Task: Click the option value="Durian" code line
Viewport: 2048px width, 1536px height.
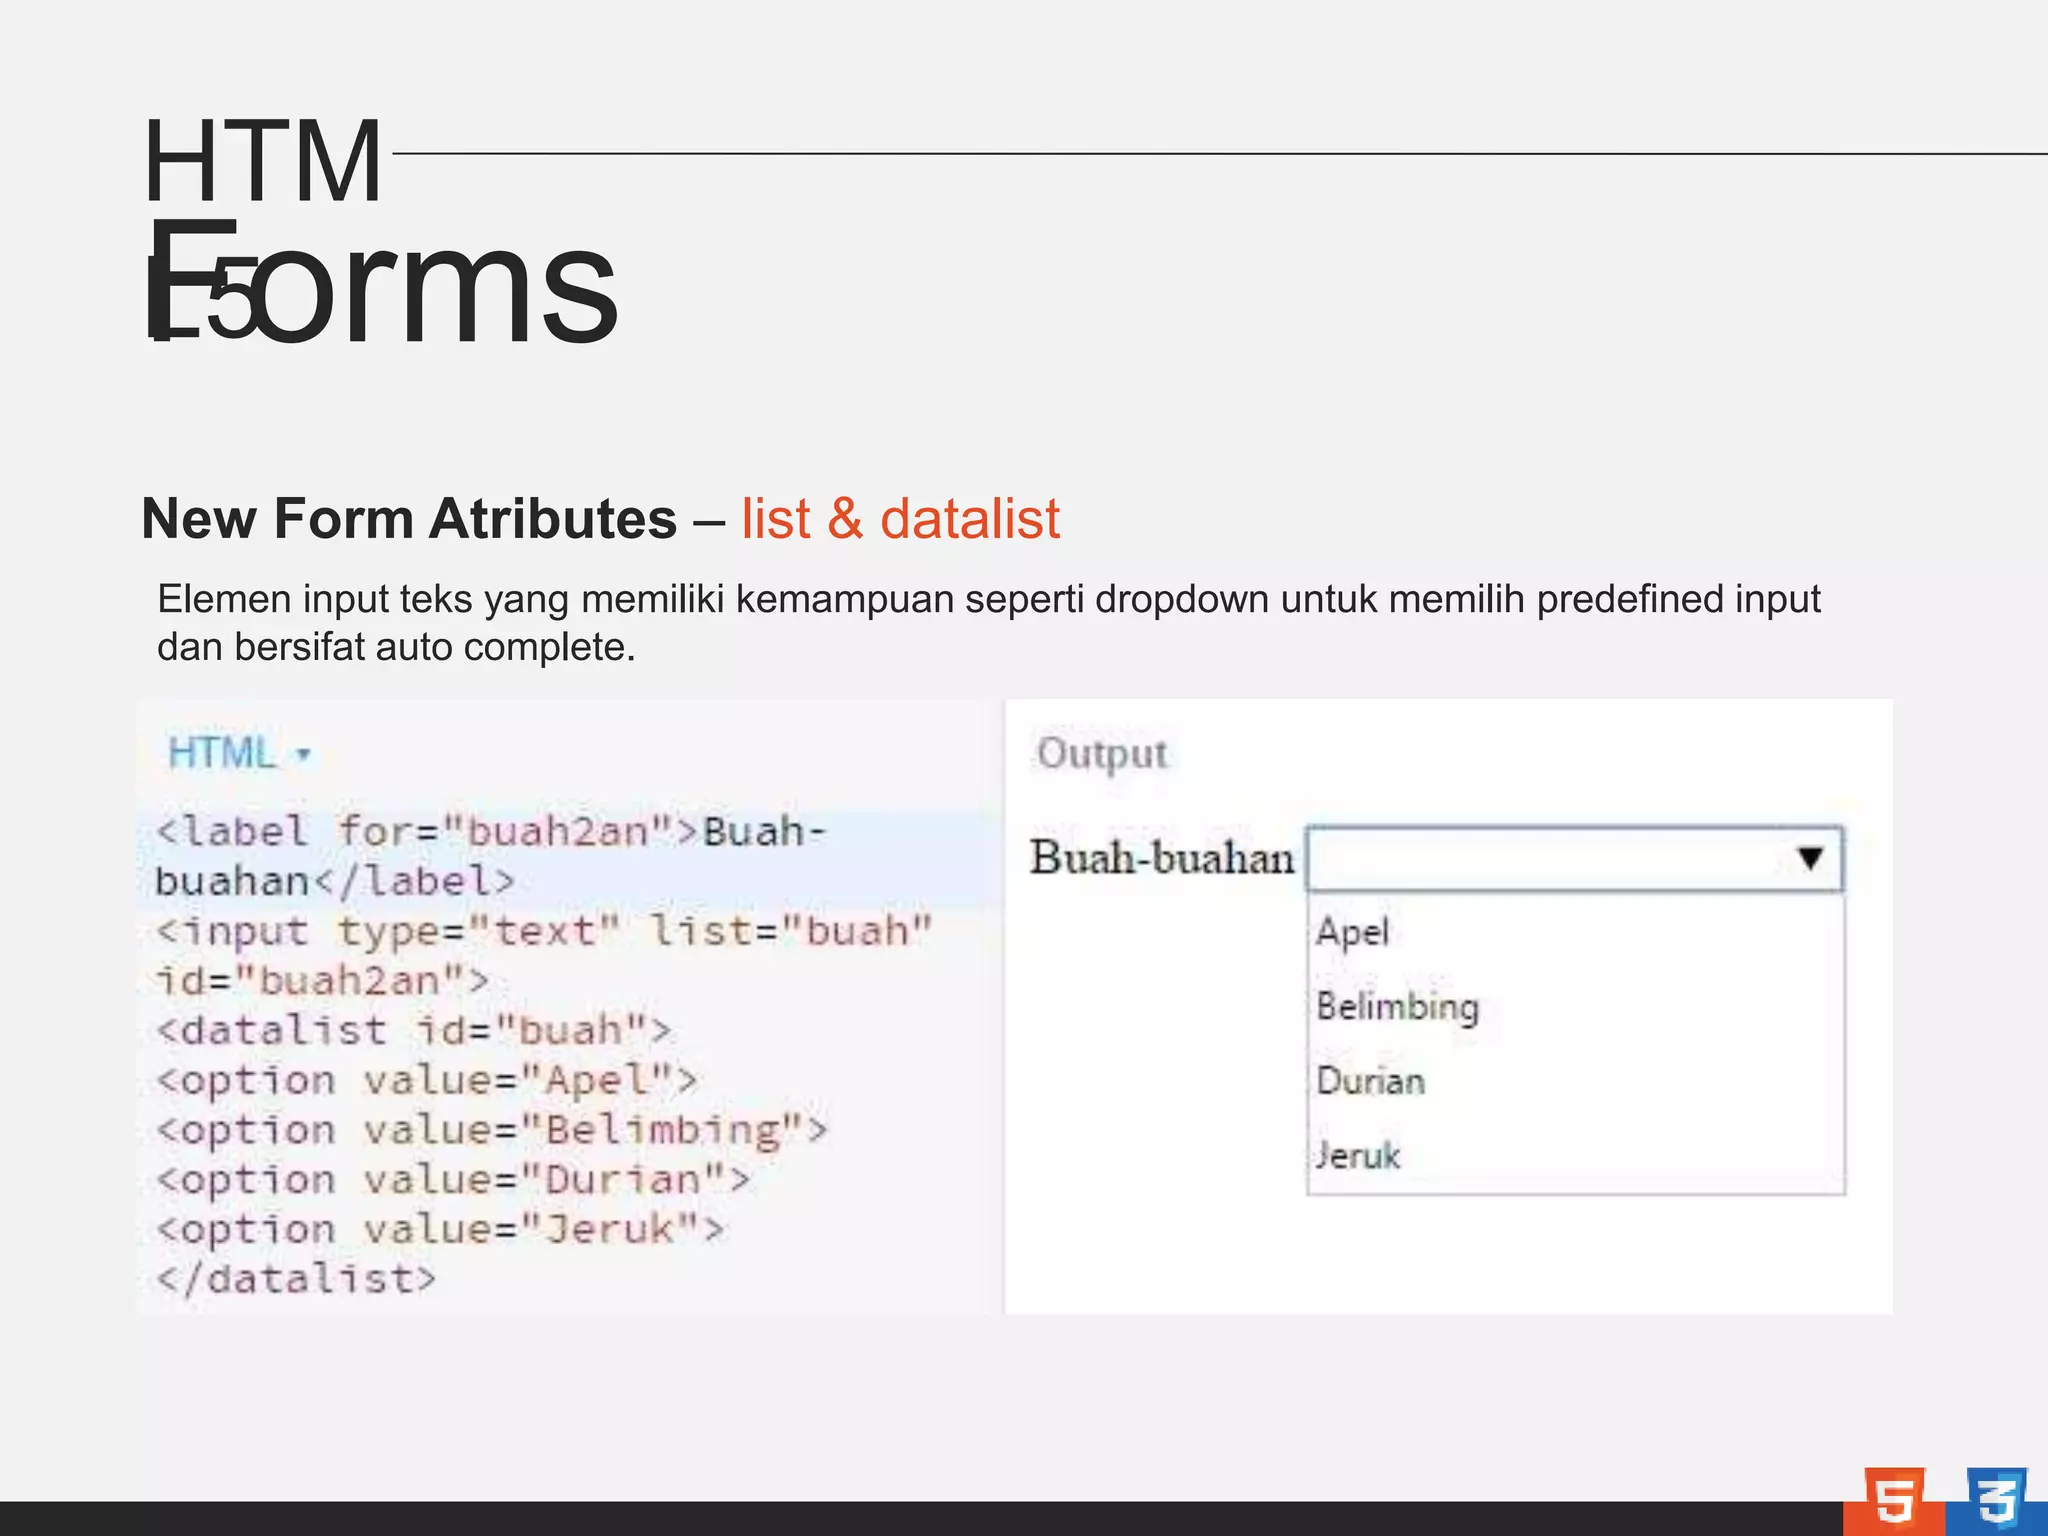Action: 453,1179
